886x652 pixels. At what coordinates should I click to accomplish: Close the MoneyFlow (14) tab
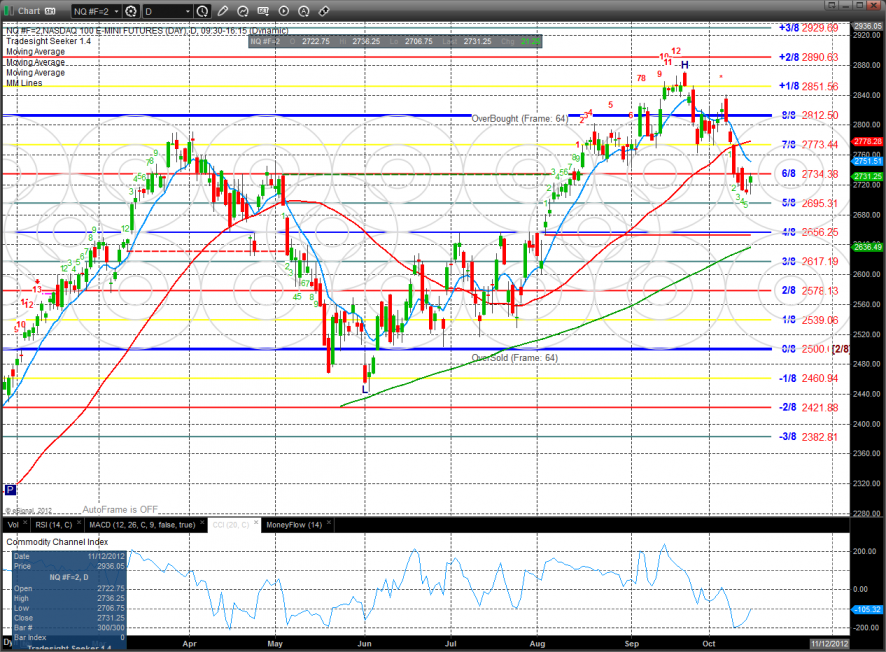tap(329, 523)
